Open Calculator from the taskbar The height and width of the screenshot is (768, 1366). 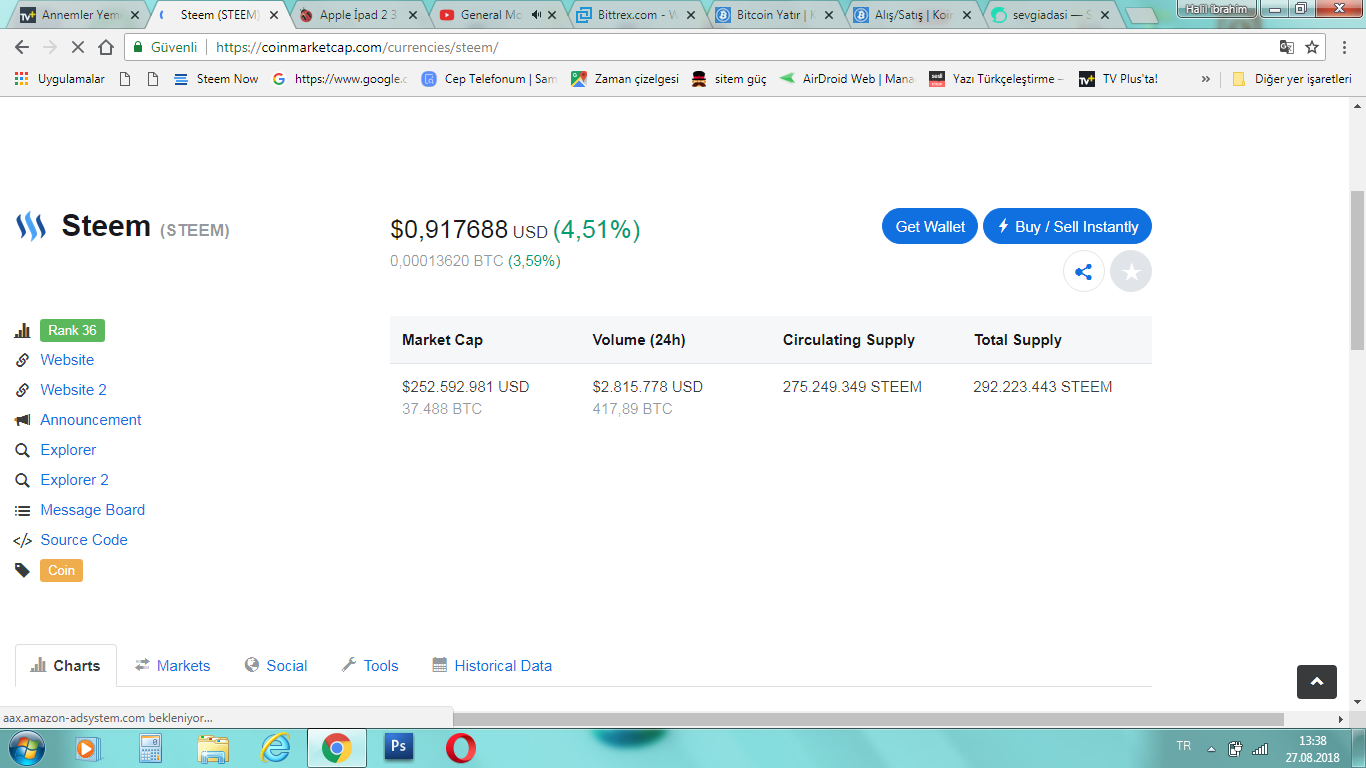coord(150,748)
